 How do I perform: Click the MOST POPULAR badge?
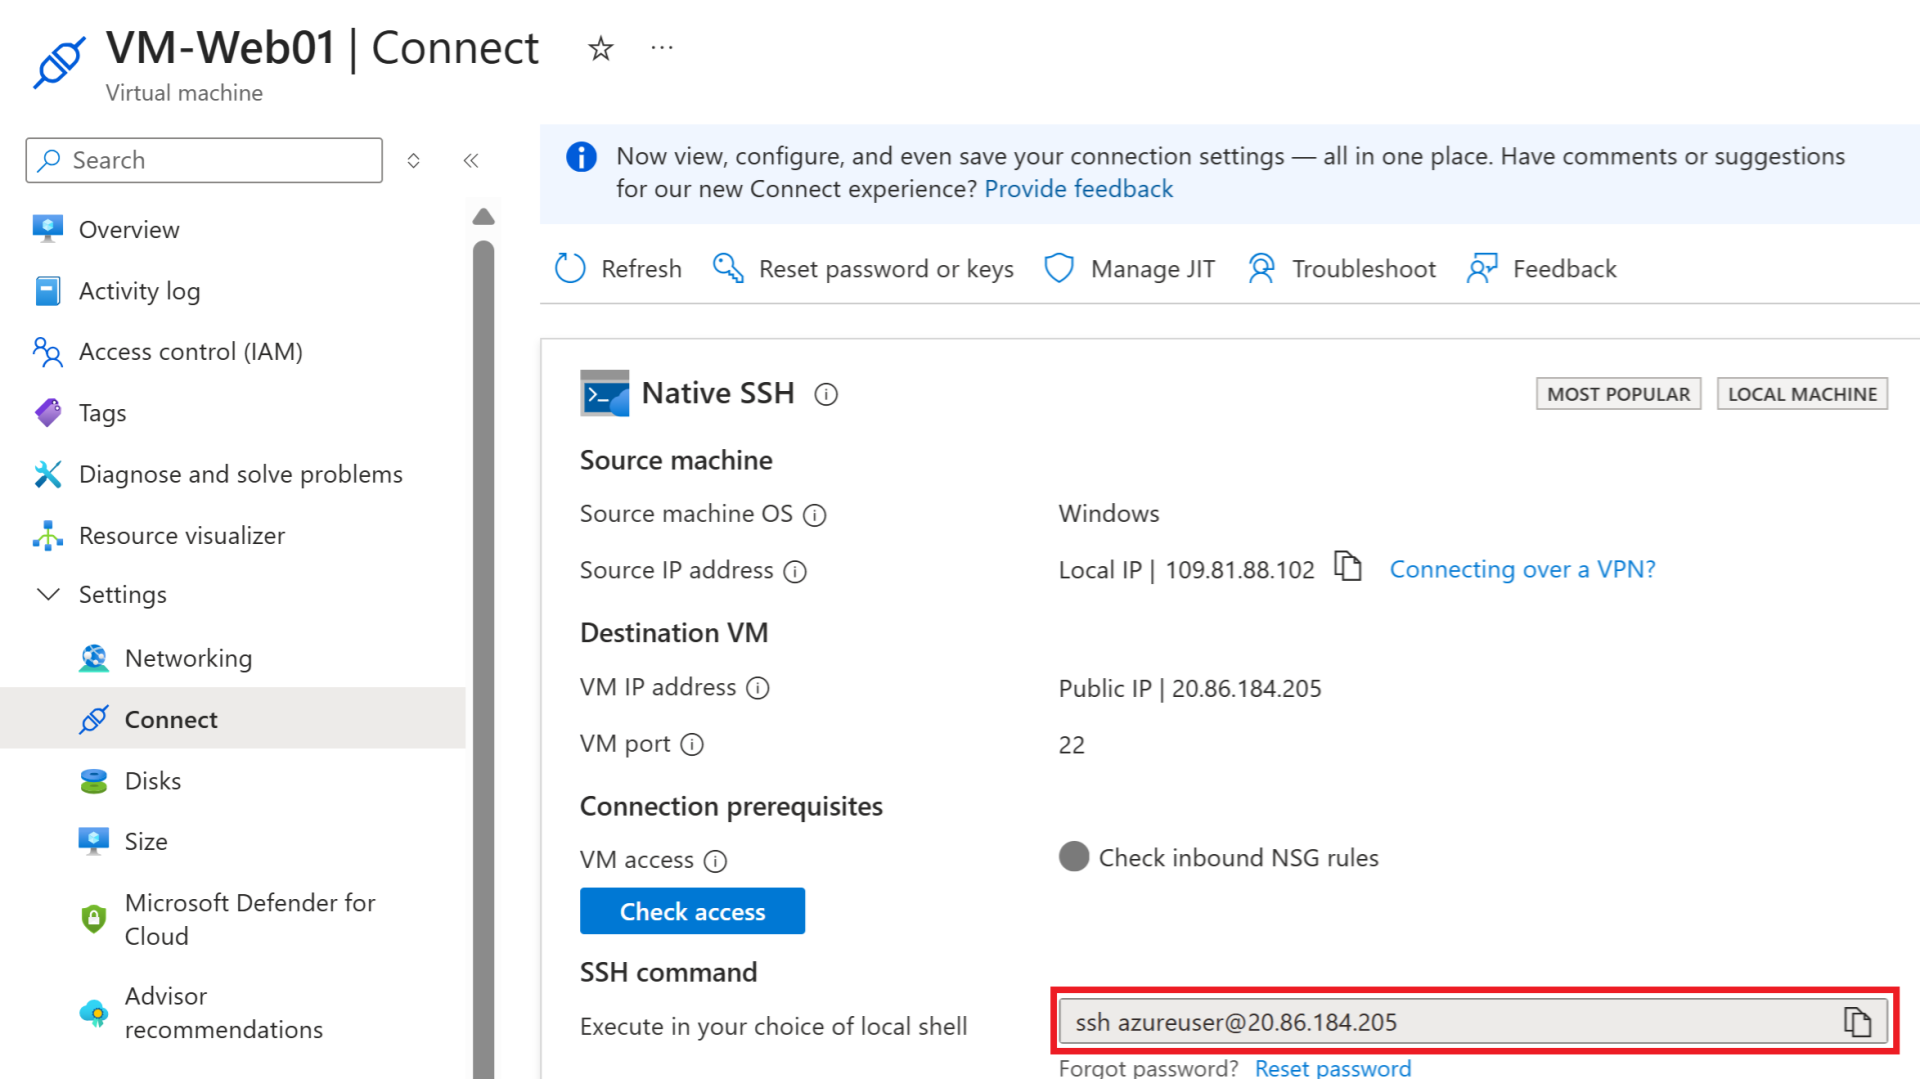[1618, 394]
